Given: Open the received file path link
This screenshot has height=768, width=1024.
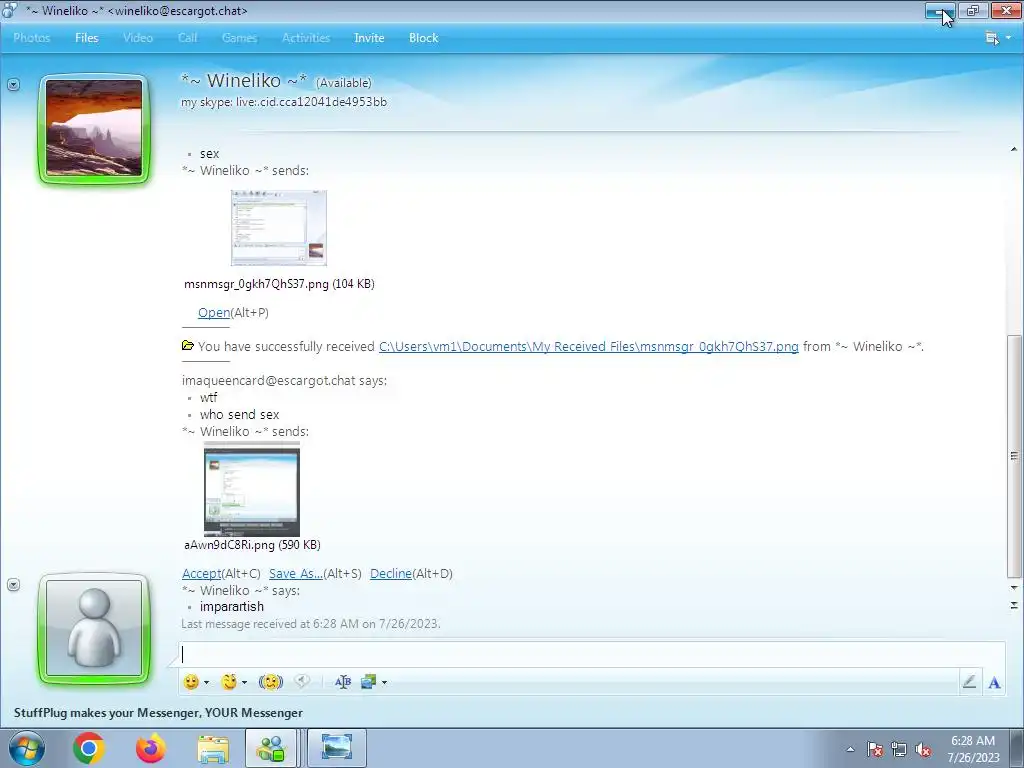Looking at the screenshot, I should point(588,346).
